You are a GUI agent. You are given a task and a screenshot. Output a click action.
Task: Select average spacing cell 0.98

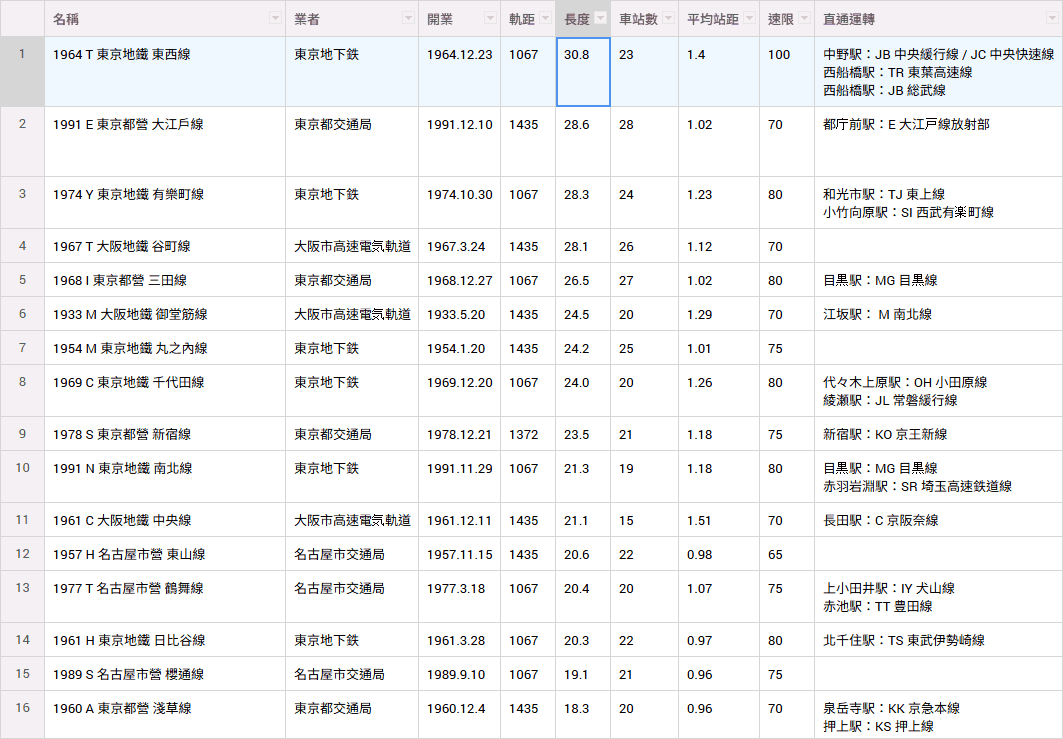coord(719,554)
